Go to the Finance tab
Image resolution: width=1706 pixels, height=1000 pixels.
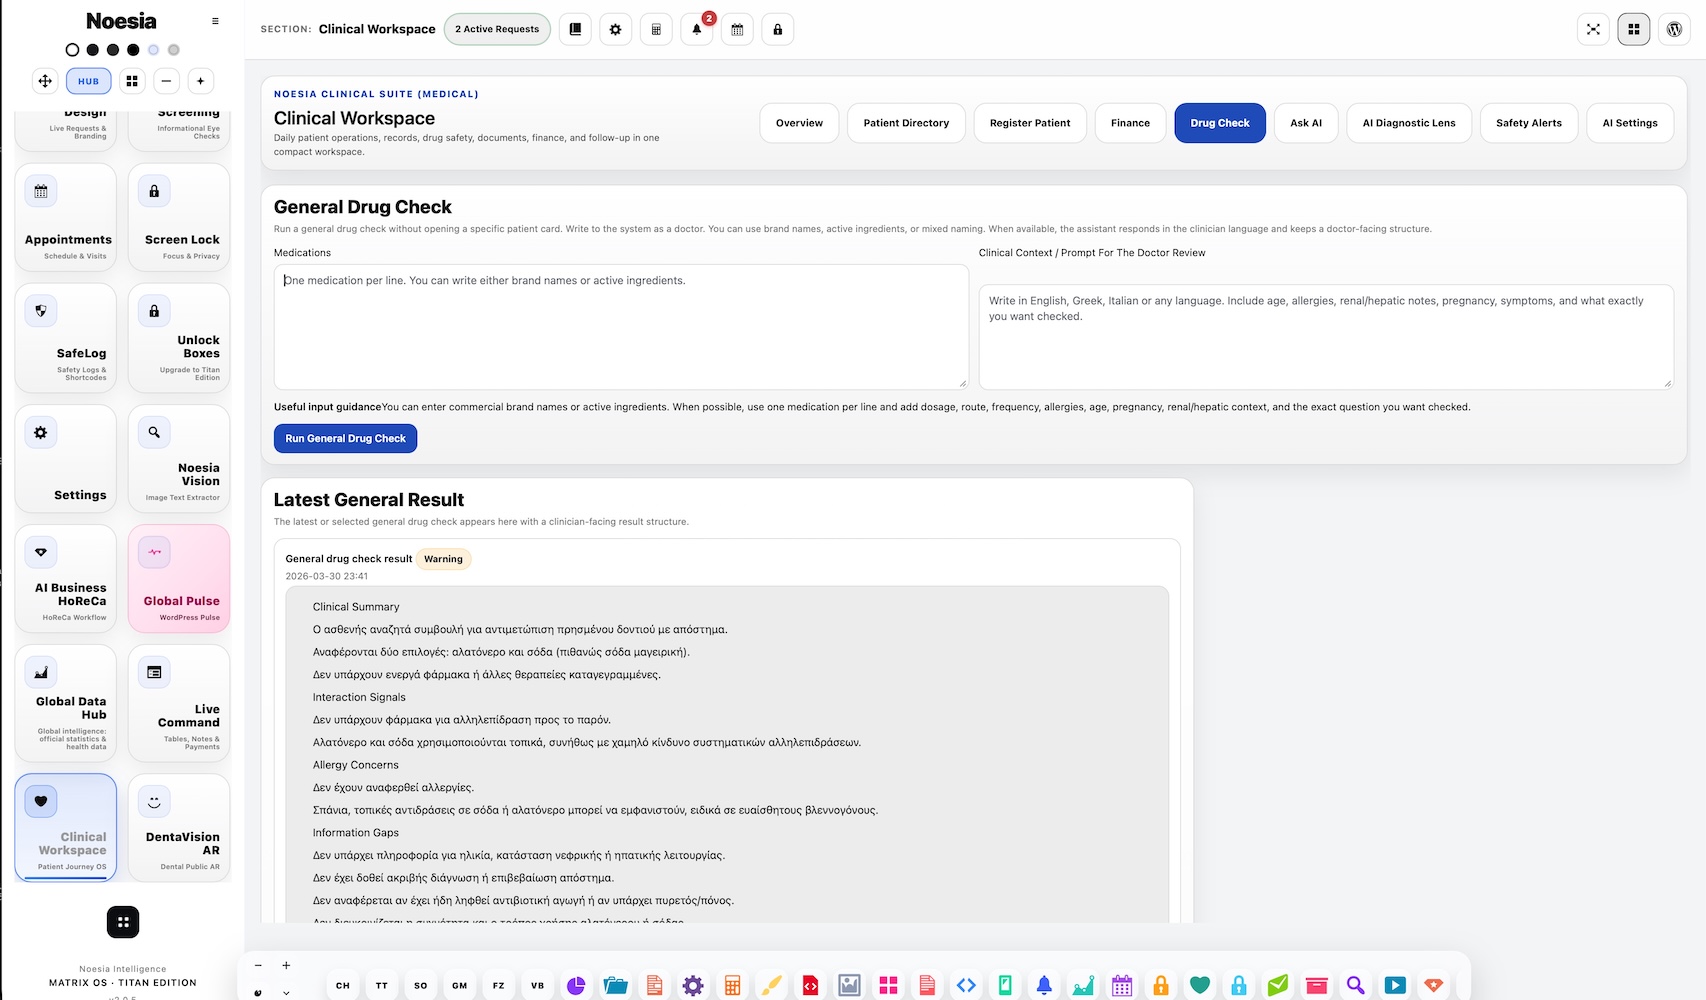click(1130, 123)
